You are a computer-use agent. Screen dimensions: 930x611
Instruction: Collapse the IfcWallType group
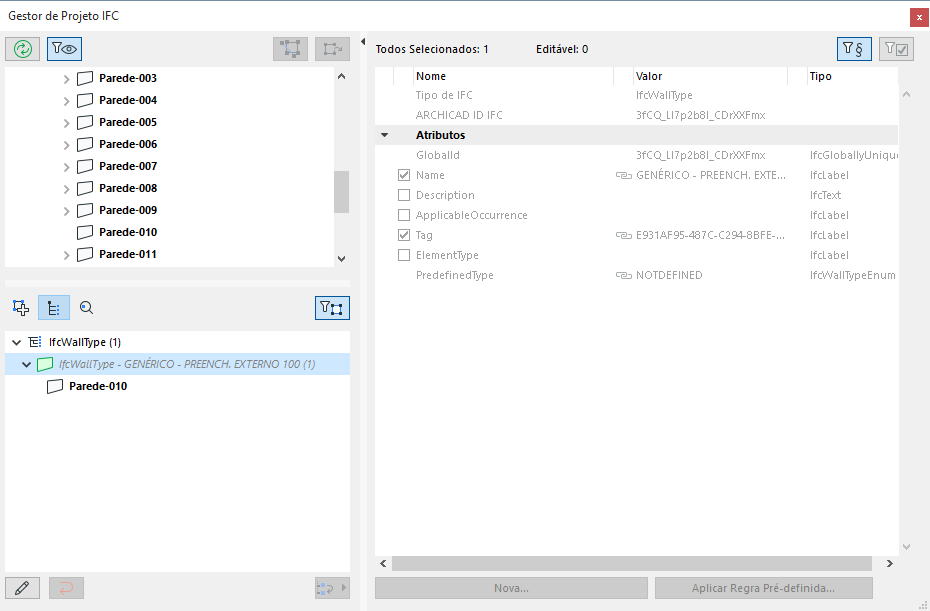16,341
